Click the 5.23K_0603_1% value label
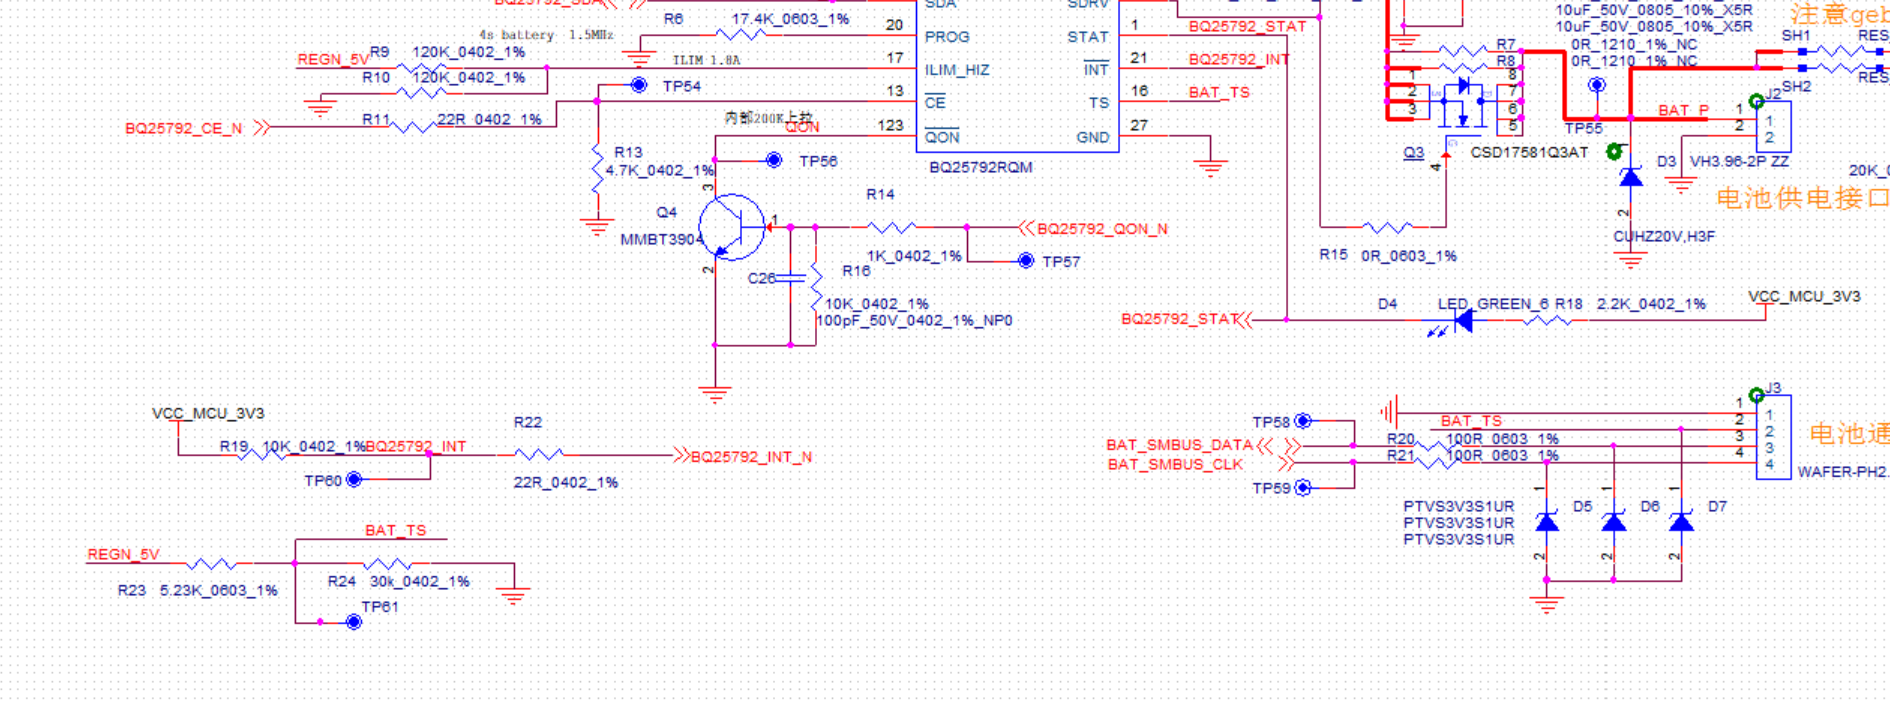Viewport: 1890px width, 704px height. click(x=218, y=591)
